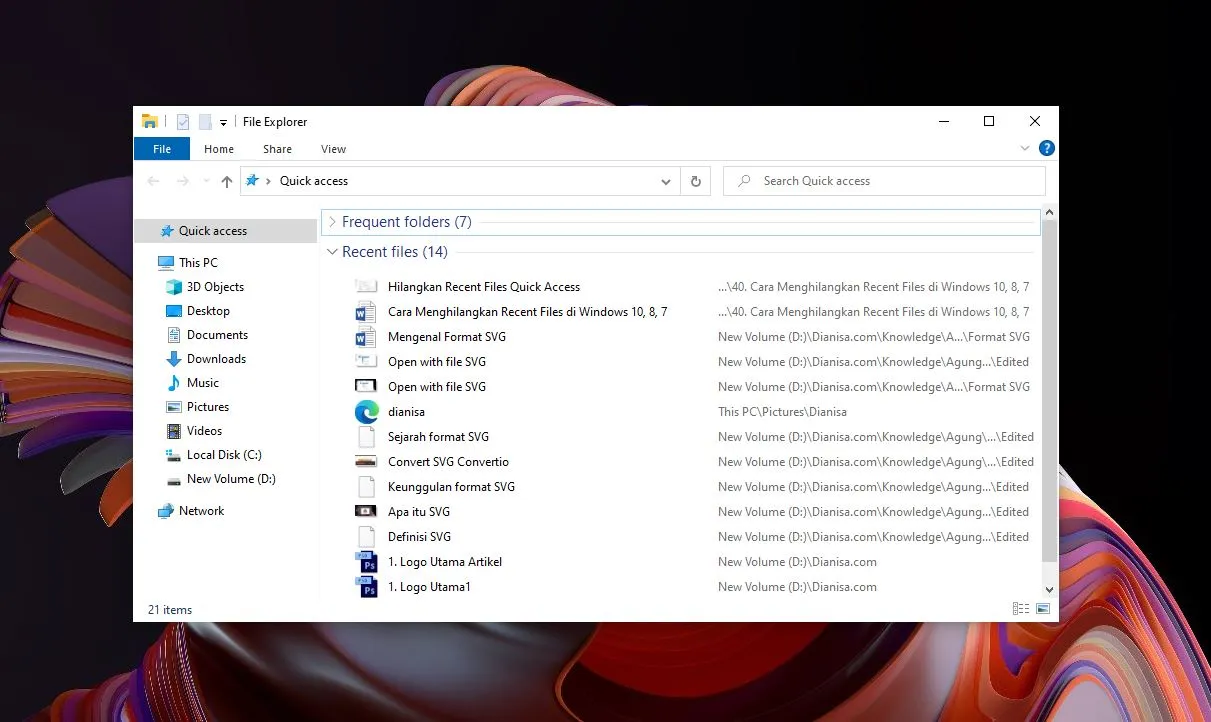Viewport: 1211px width, 722px height.
Task: Open the File menu tab
Action: [161, 149]
